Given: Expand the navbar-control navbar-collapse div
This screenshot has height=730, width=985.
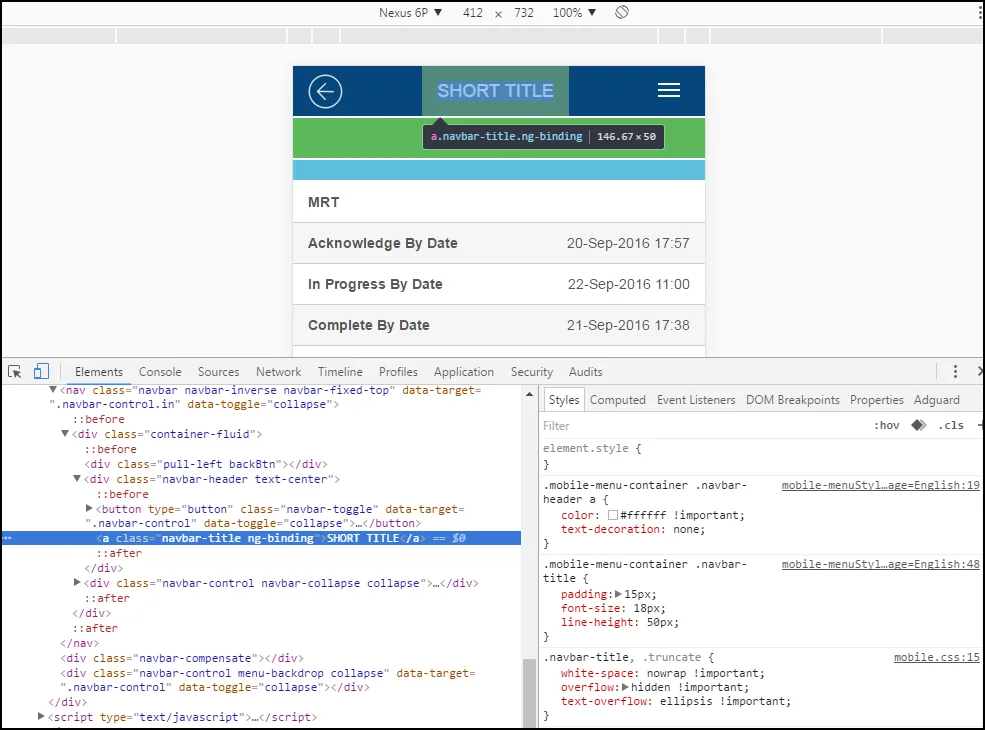Looking at the screenshot, I should coord(77,582).
